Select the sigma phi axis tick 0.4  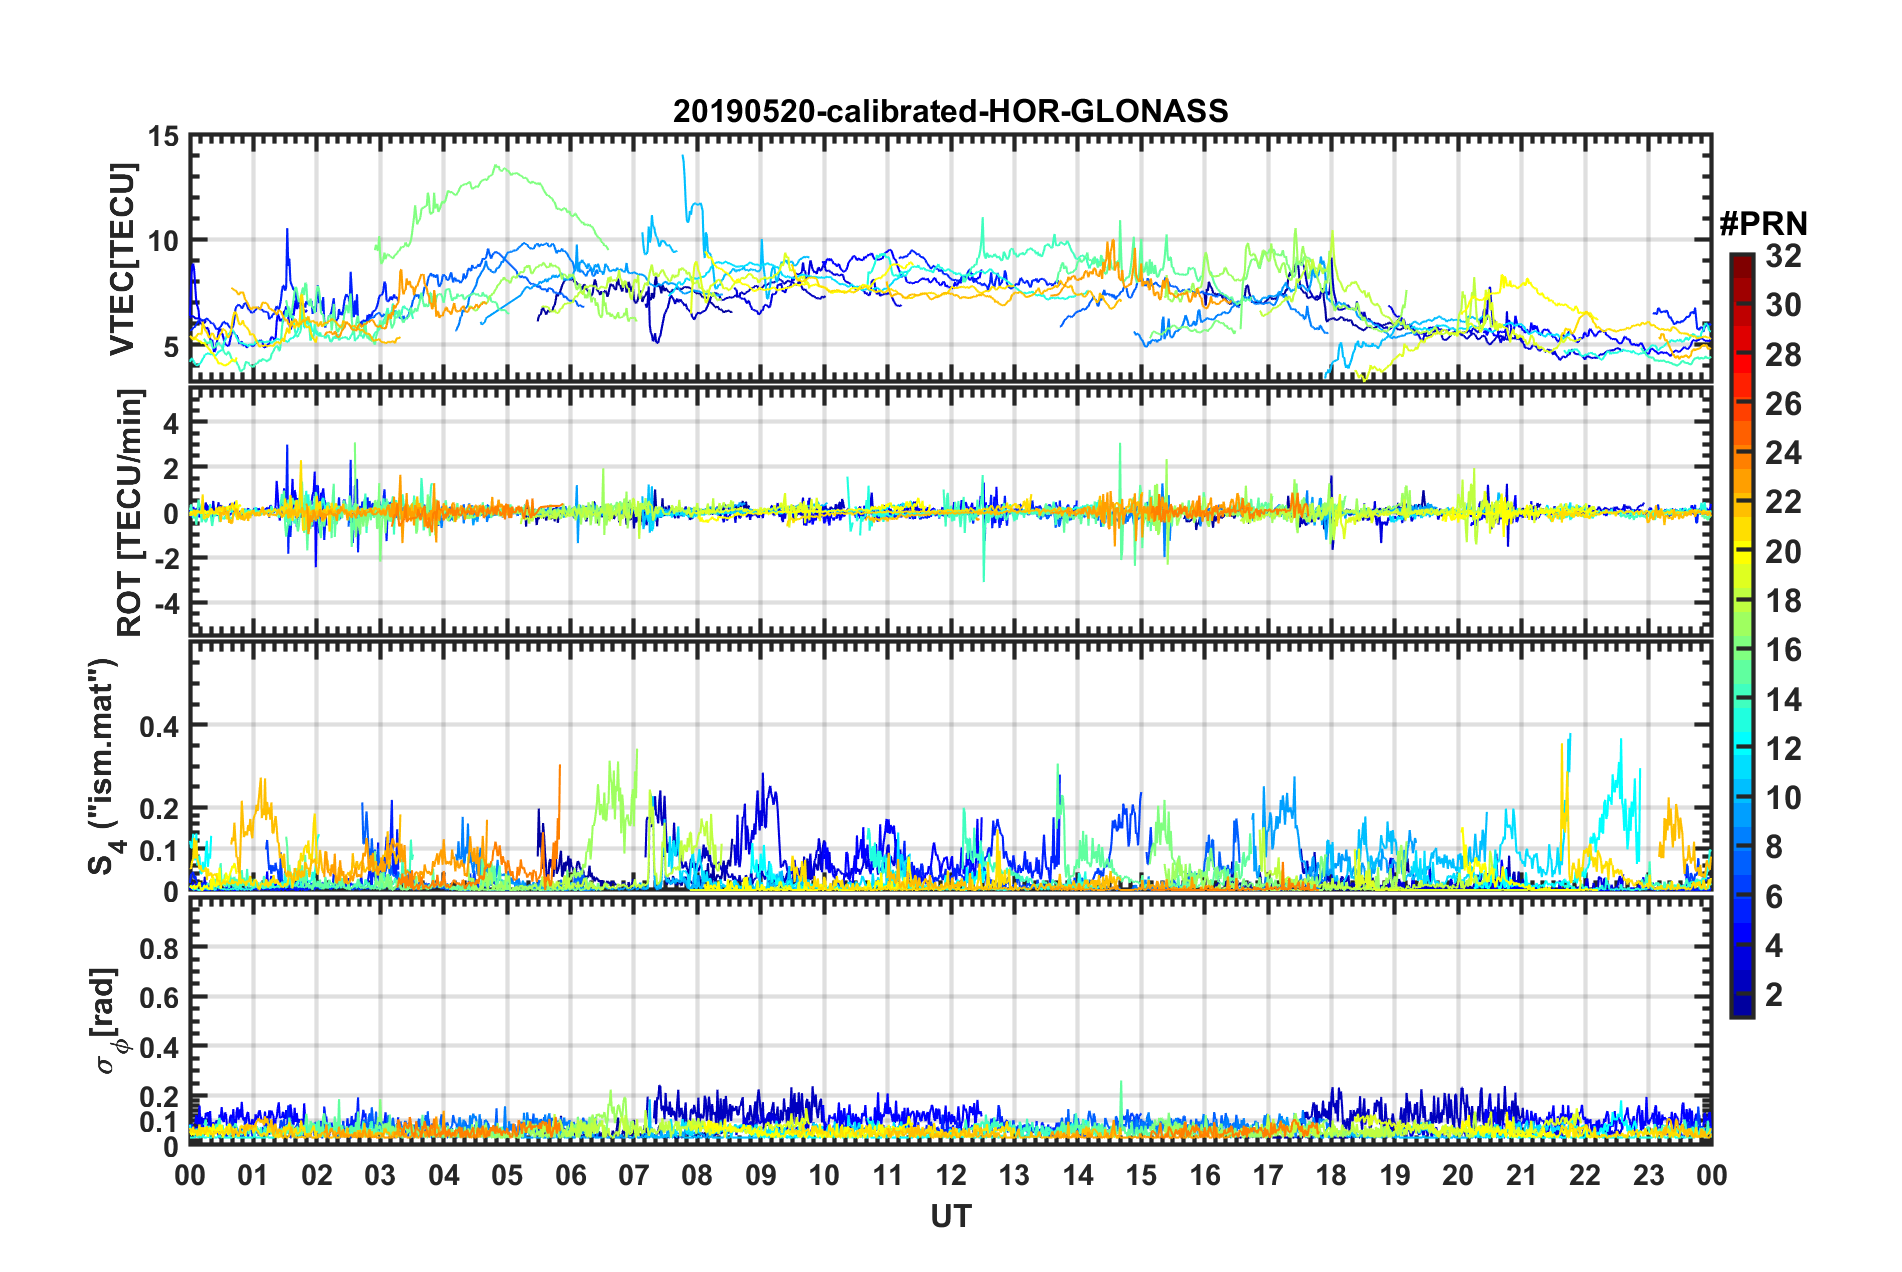pyautogui.click(x=160, y=1048)
